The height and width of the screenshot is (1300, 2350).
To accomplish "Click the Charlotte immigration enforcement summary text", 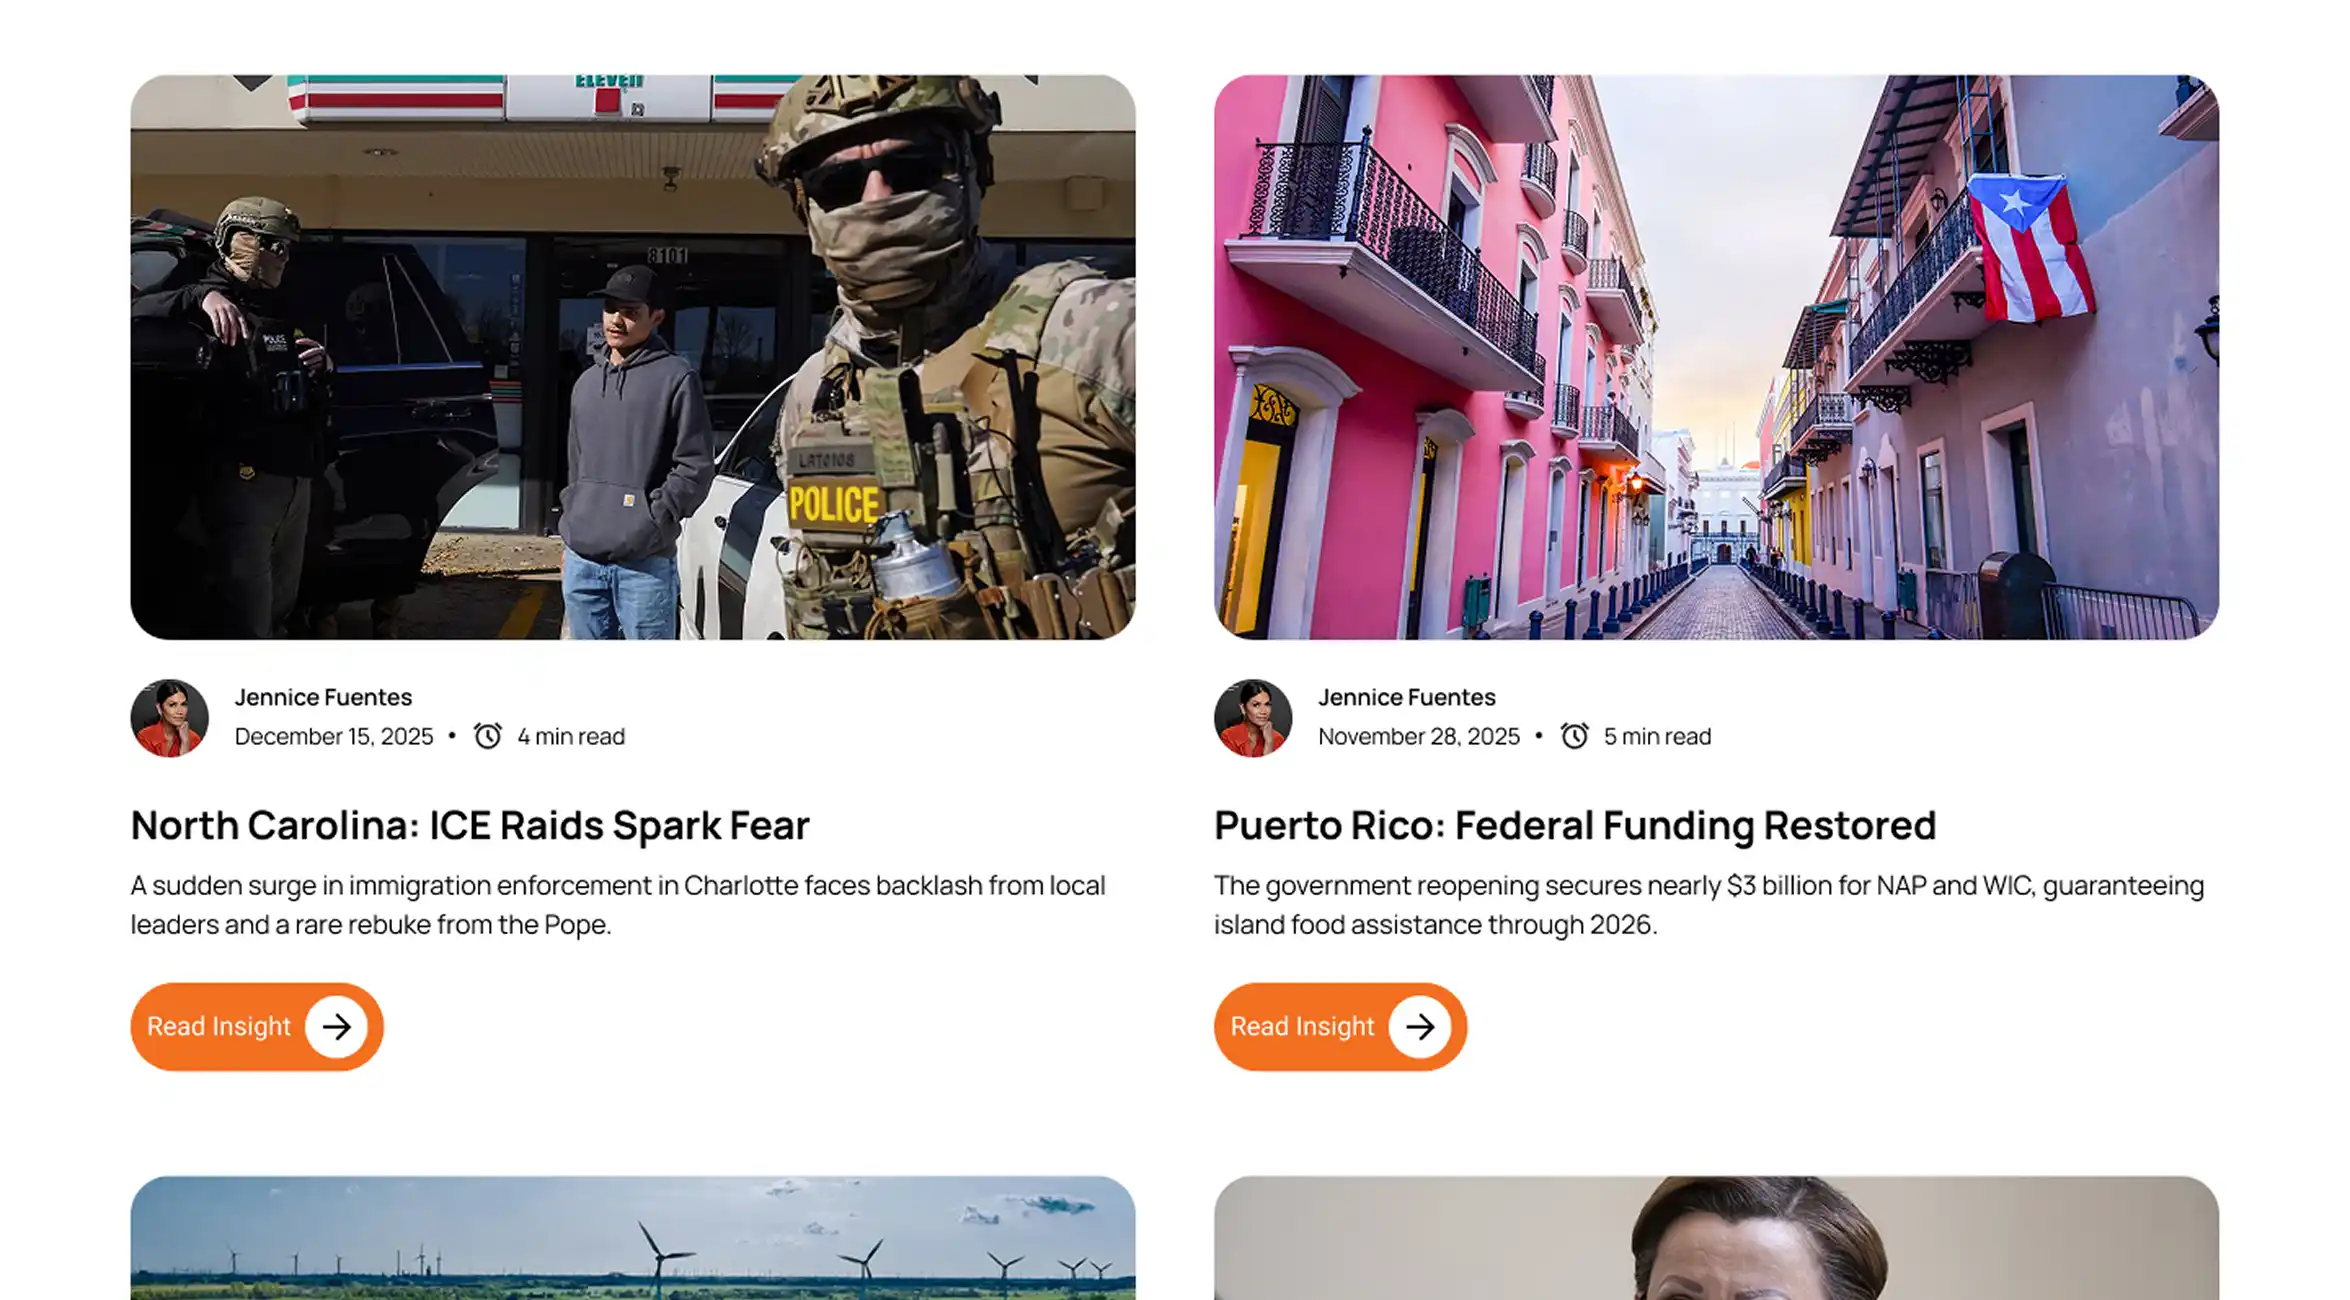I will (618, 905).
